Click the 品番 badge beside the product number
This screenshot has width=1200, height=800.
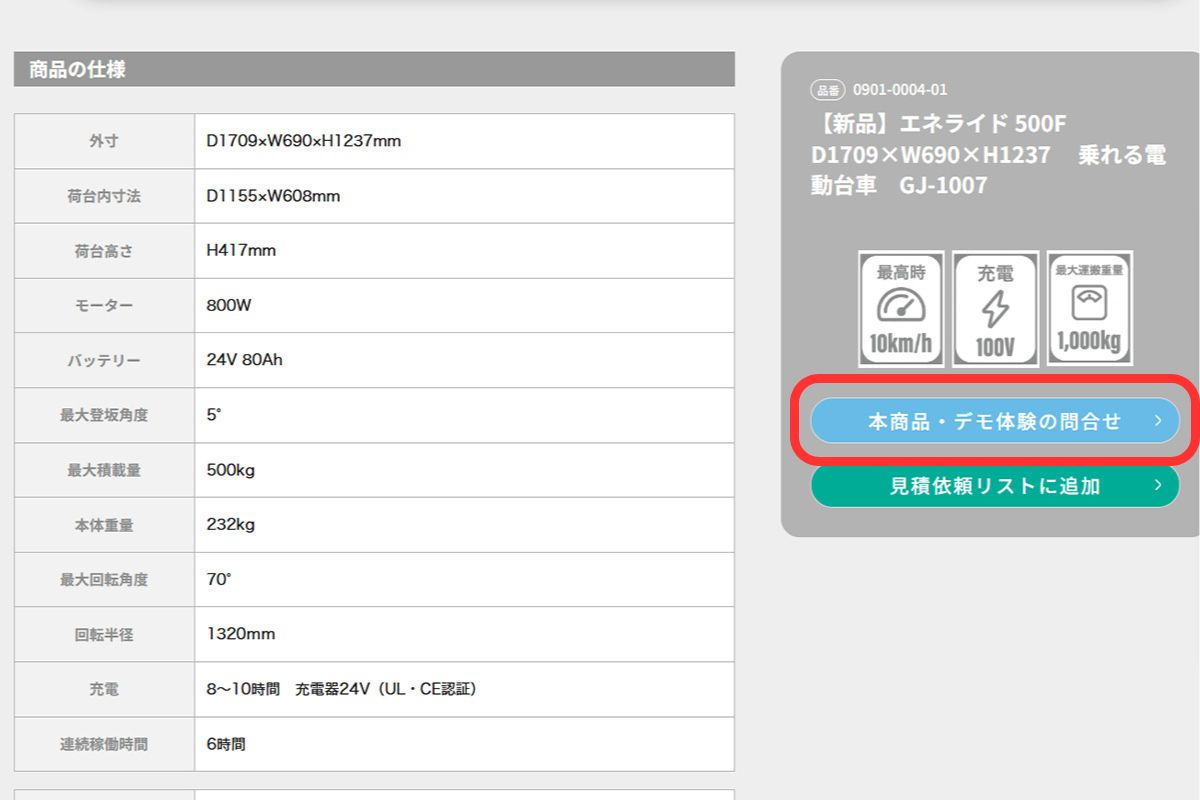827,90
